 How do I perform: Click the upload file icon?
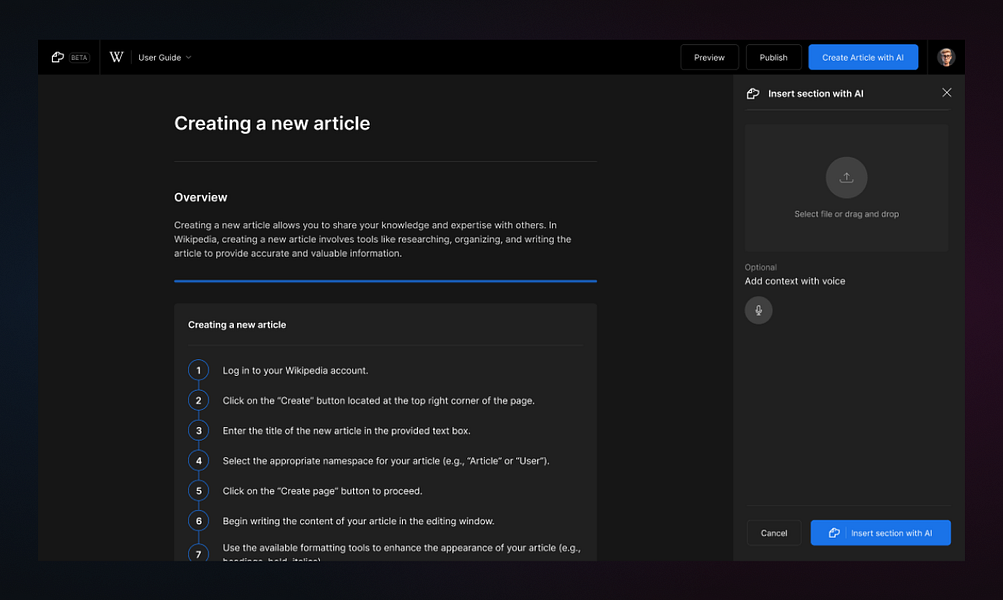(846, 177)
